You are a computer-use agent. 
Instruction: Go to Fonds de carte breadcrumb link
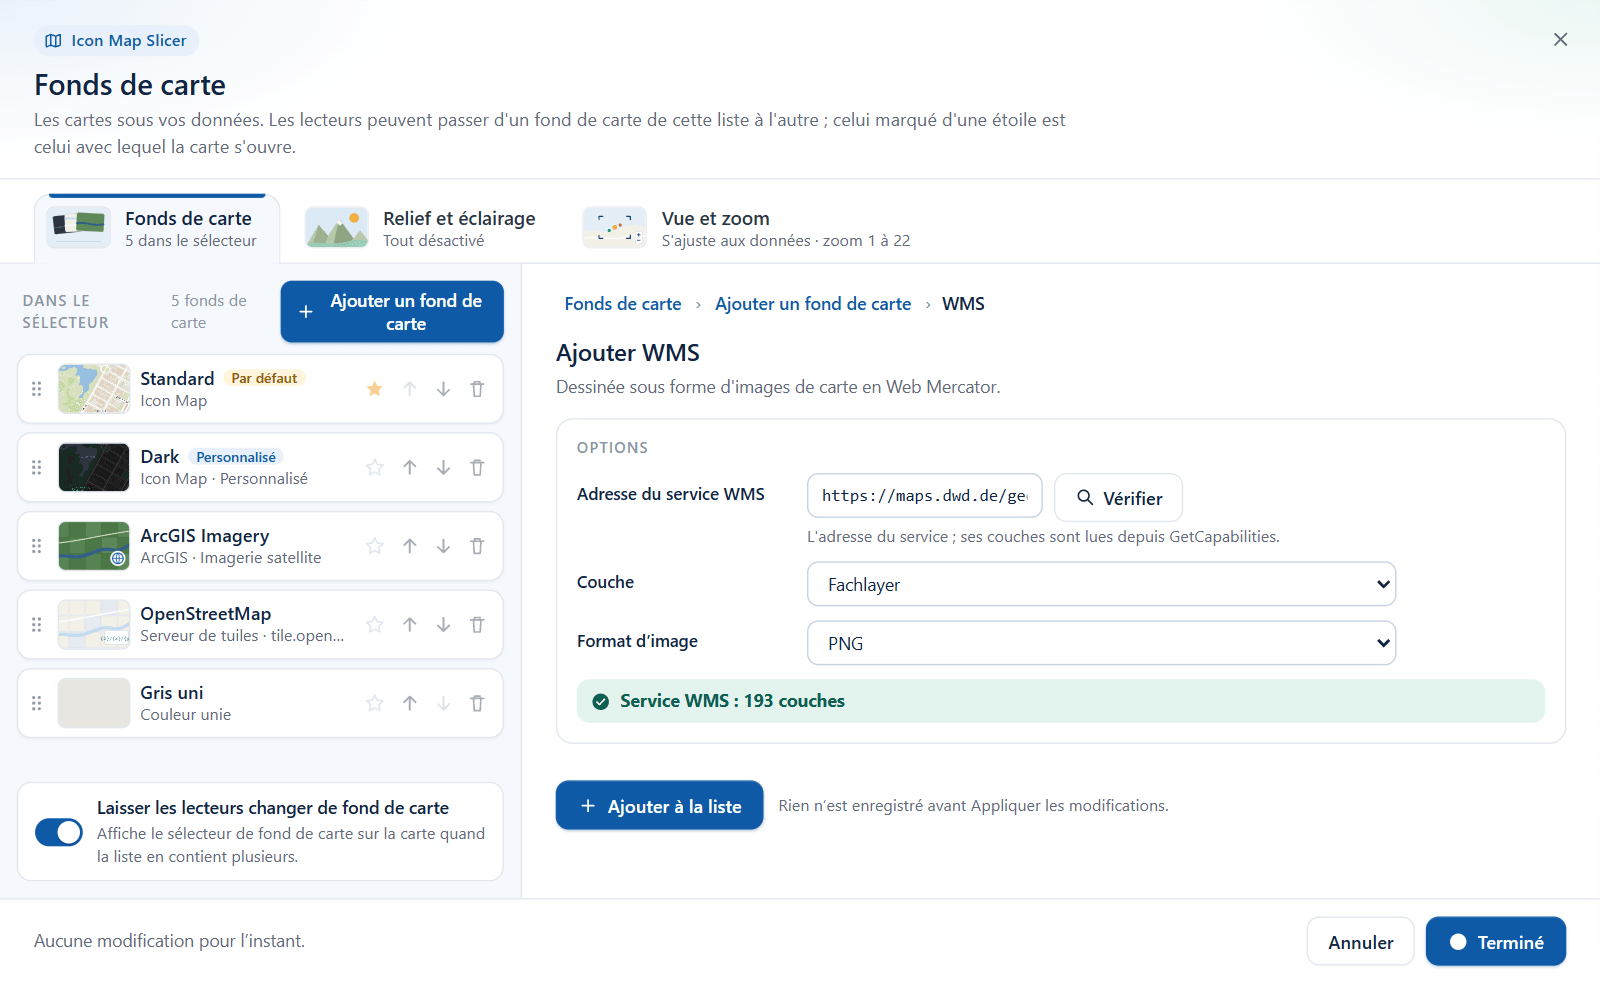coord(623,304)
